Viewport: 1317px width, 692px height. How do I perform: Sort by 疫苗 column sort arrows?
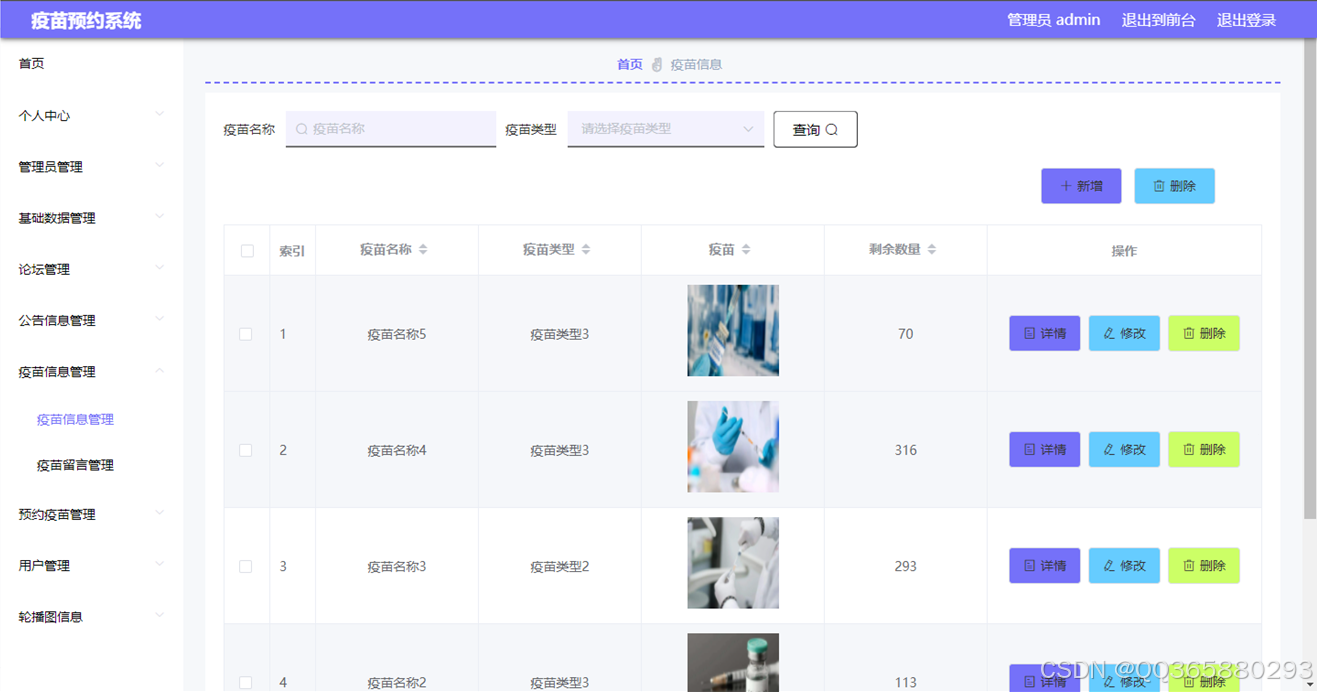[x=746, y=250]
